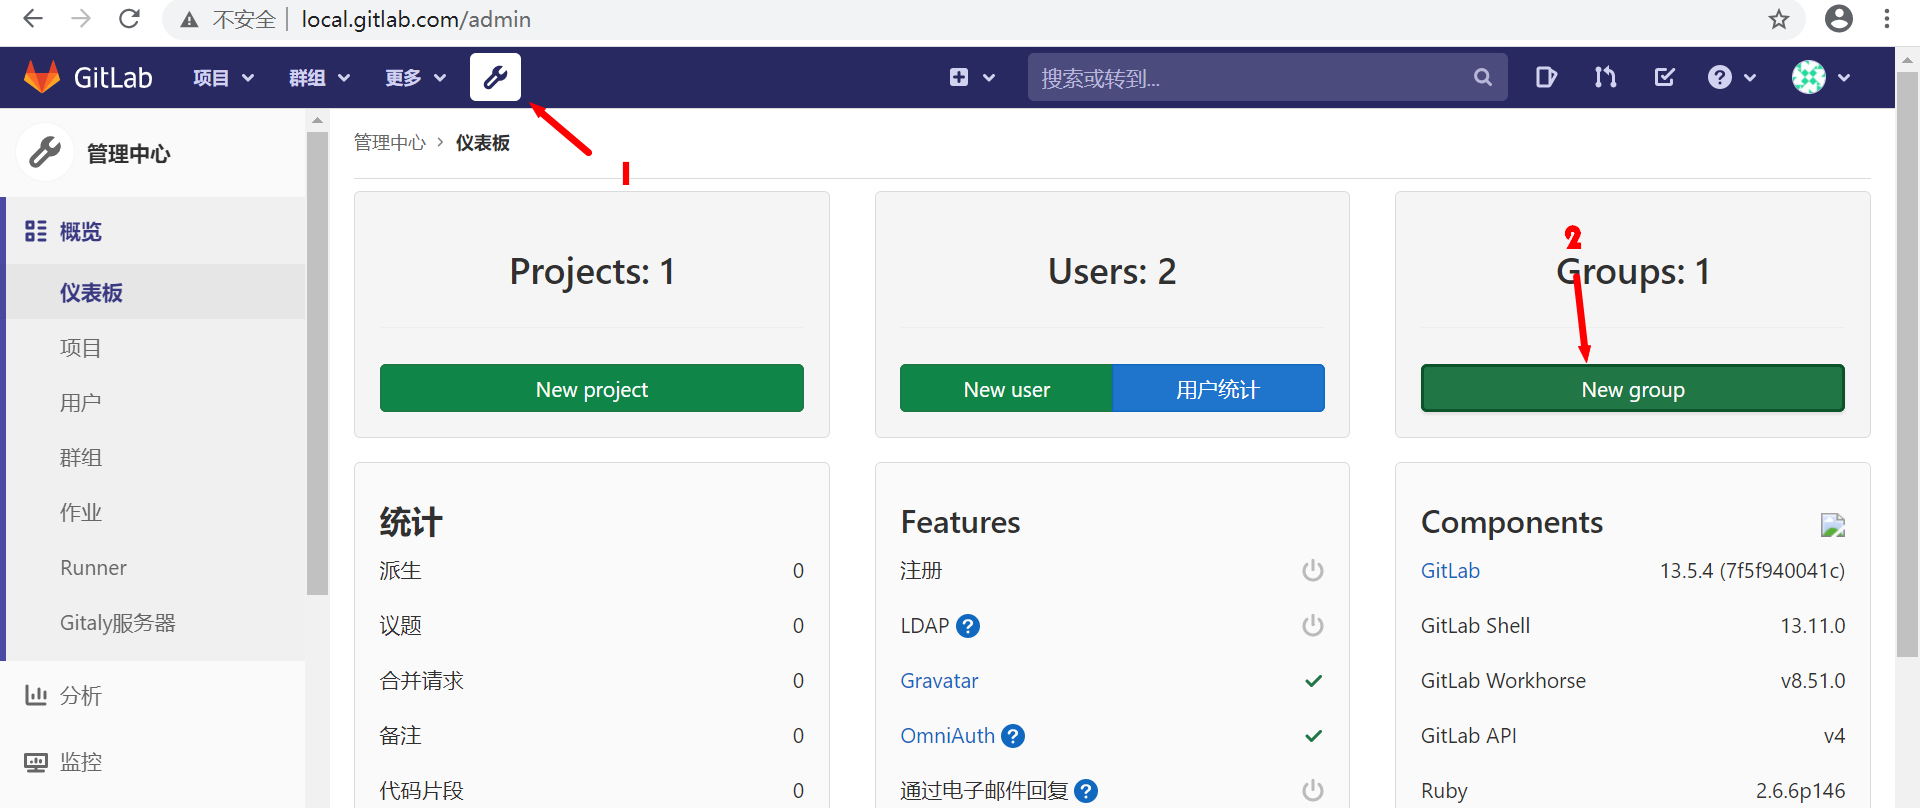This screenshot has height=808, width=1920.
Task: Click the insecure warning triangle icon
Action: click(x=189, y=20)
